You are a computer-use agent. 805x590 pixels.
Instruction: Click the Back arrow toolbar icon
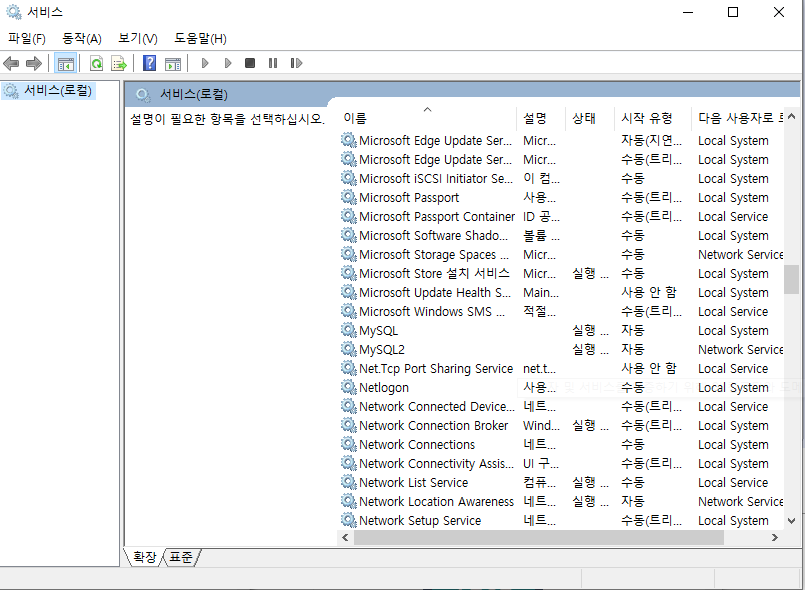[x=11, y=63]
